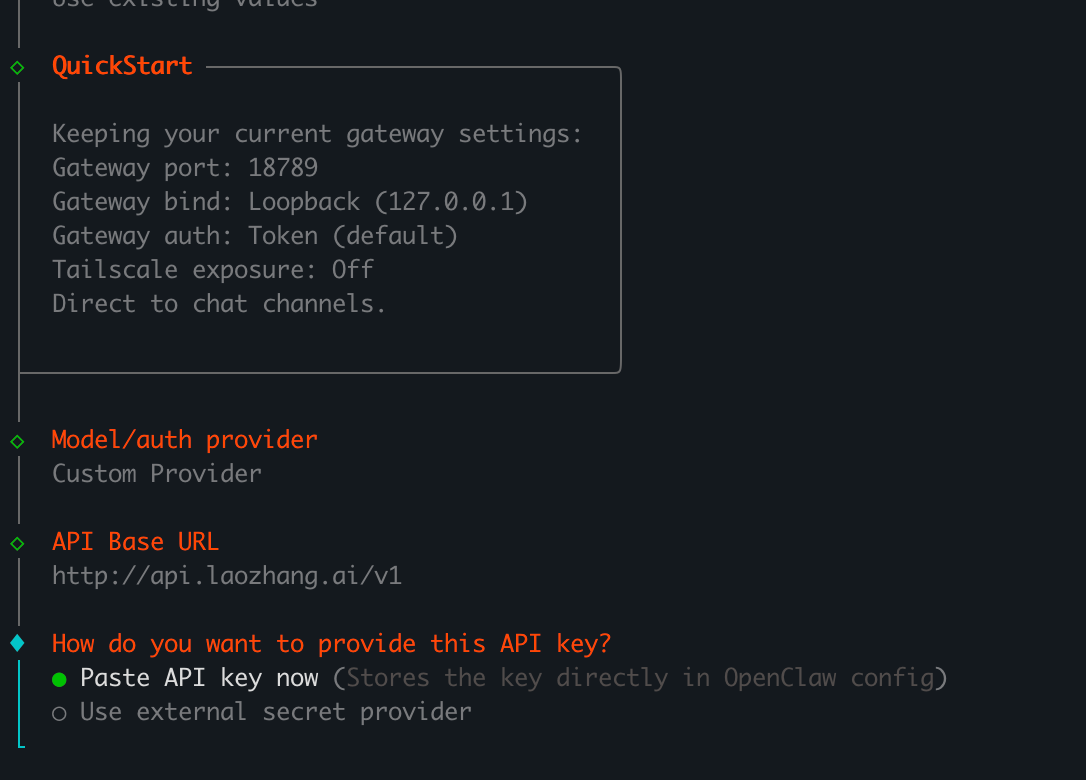Expand the QuickStart section
The height and width of the screenshot is (780, 1086).
[122, 65]
